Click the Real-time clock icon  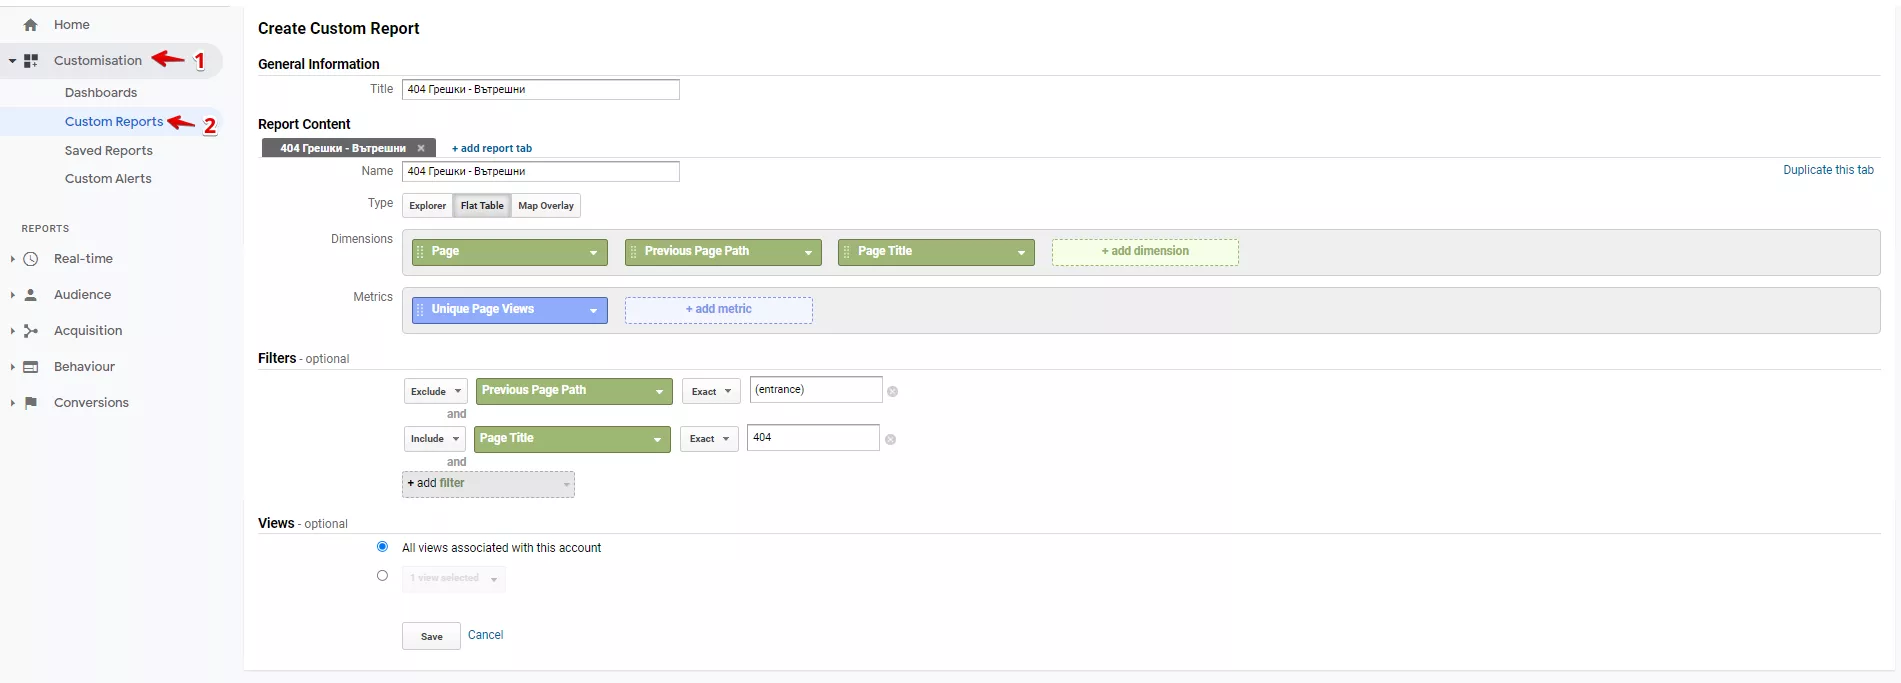point(31,259)
